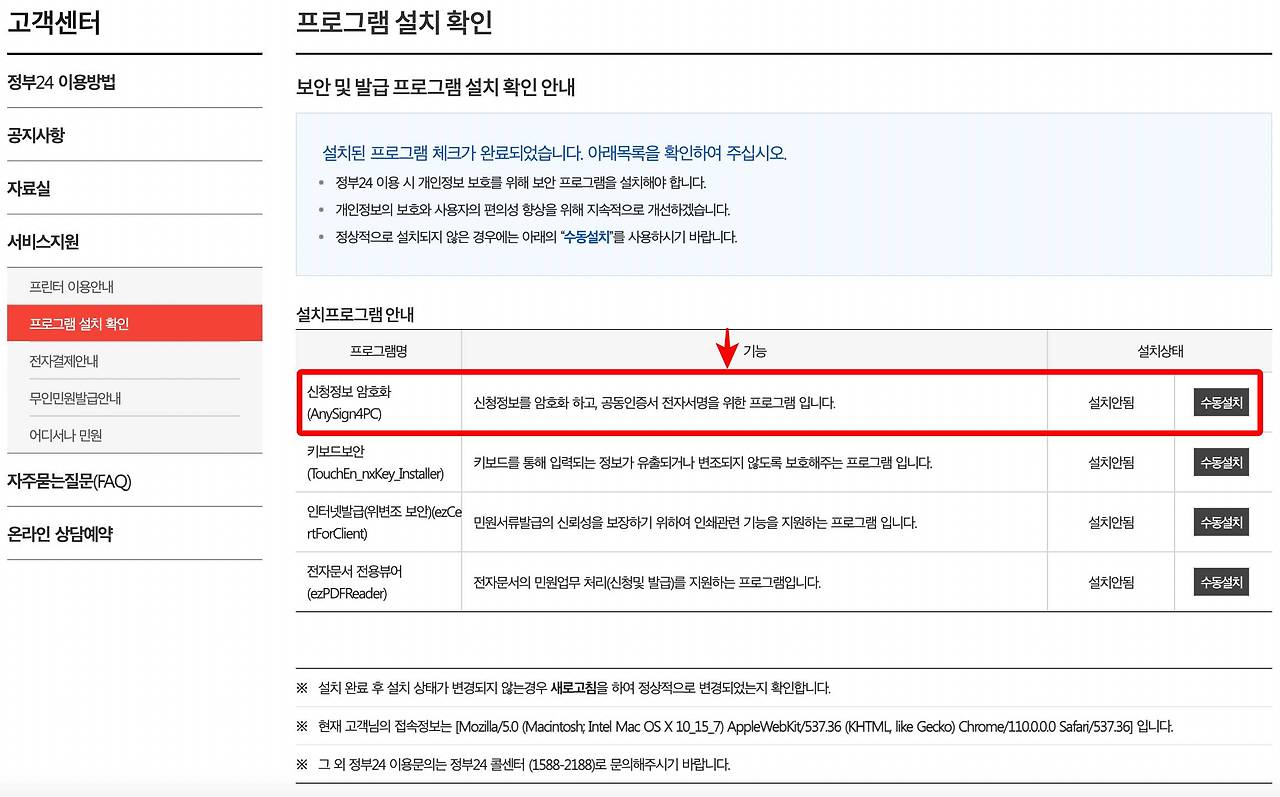The image size is (1280, 797).
Task: Open 정부24 이용방법 from the sidebar
Action: [x=61, y=81]
